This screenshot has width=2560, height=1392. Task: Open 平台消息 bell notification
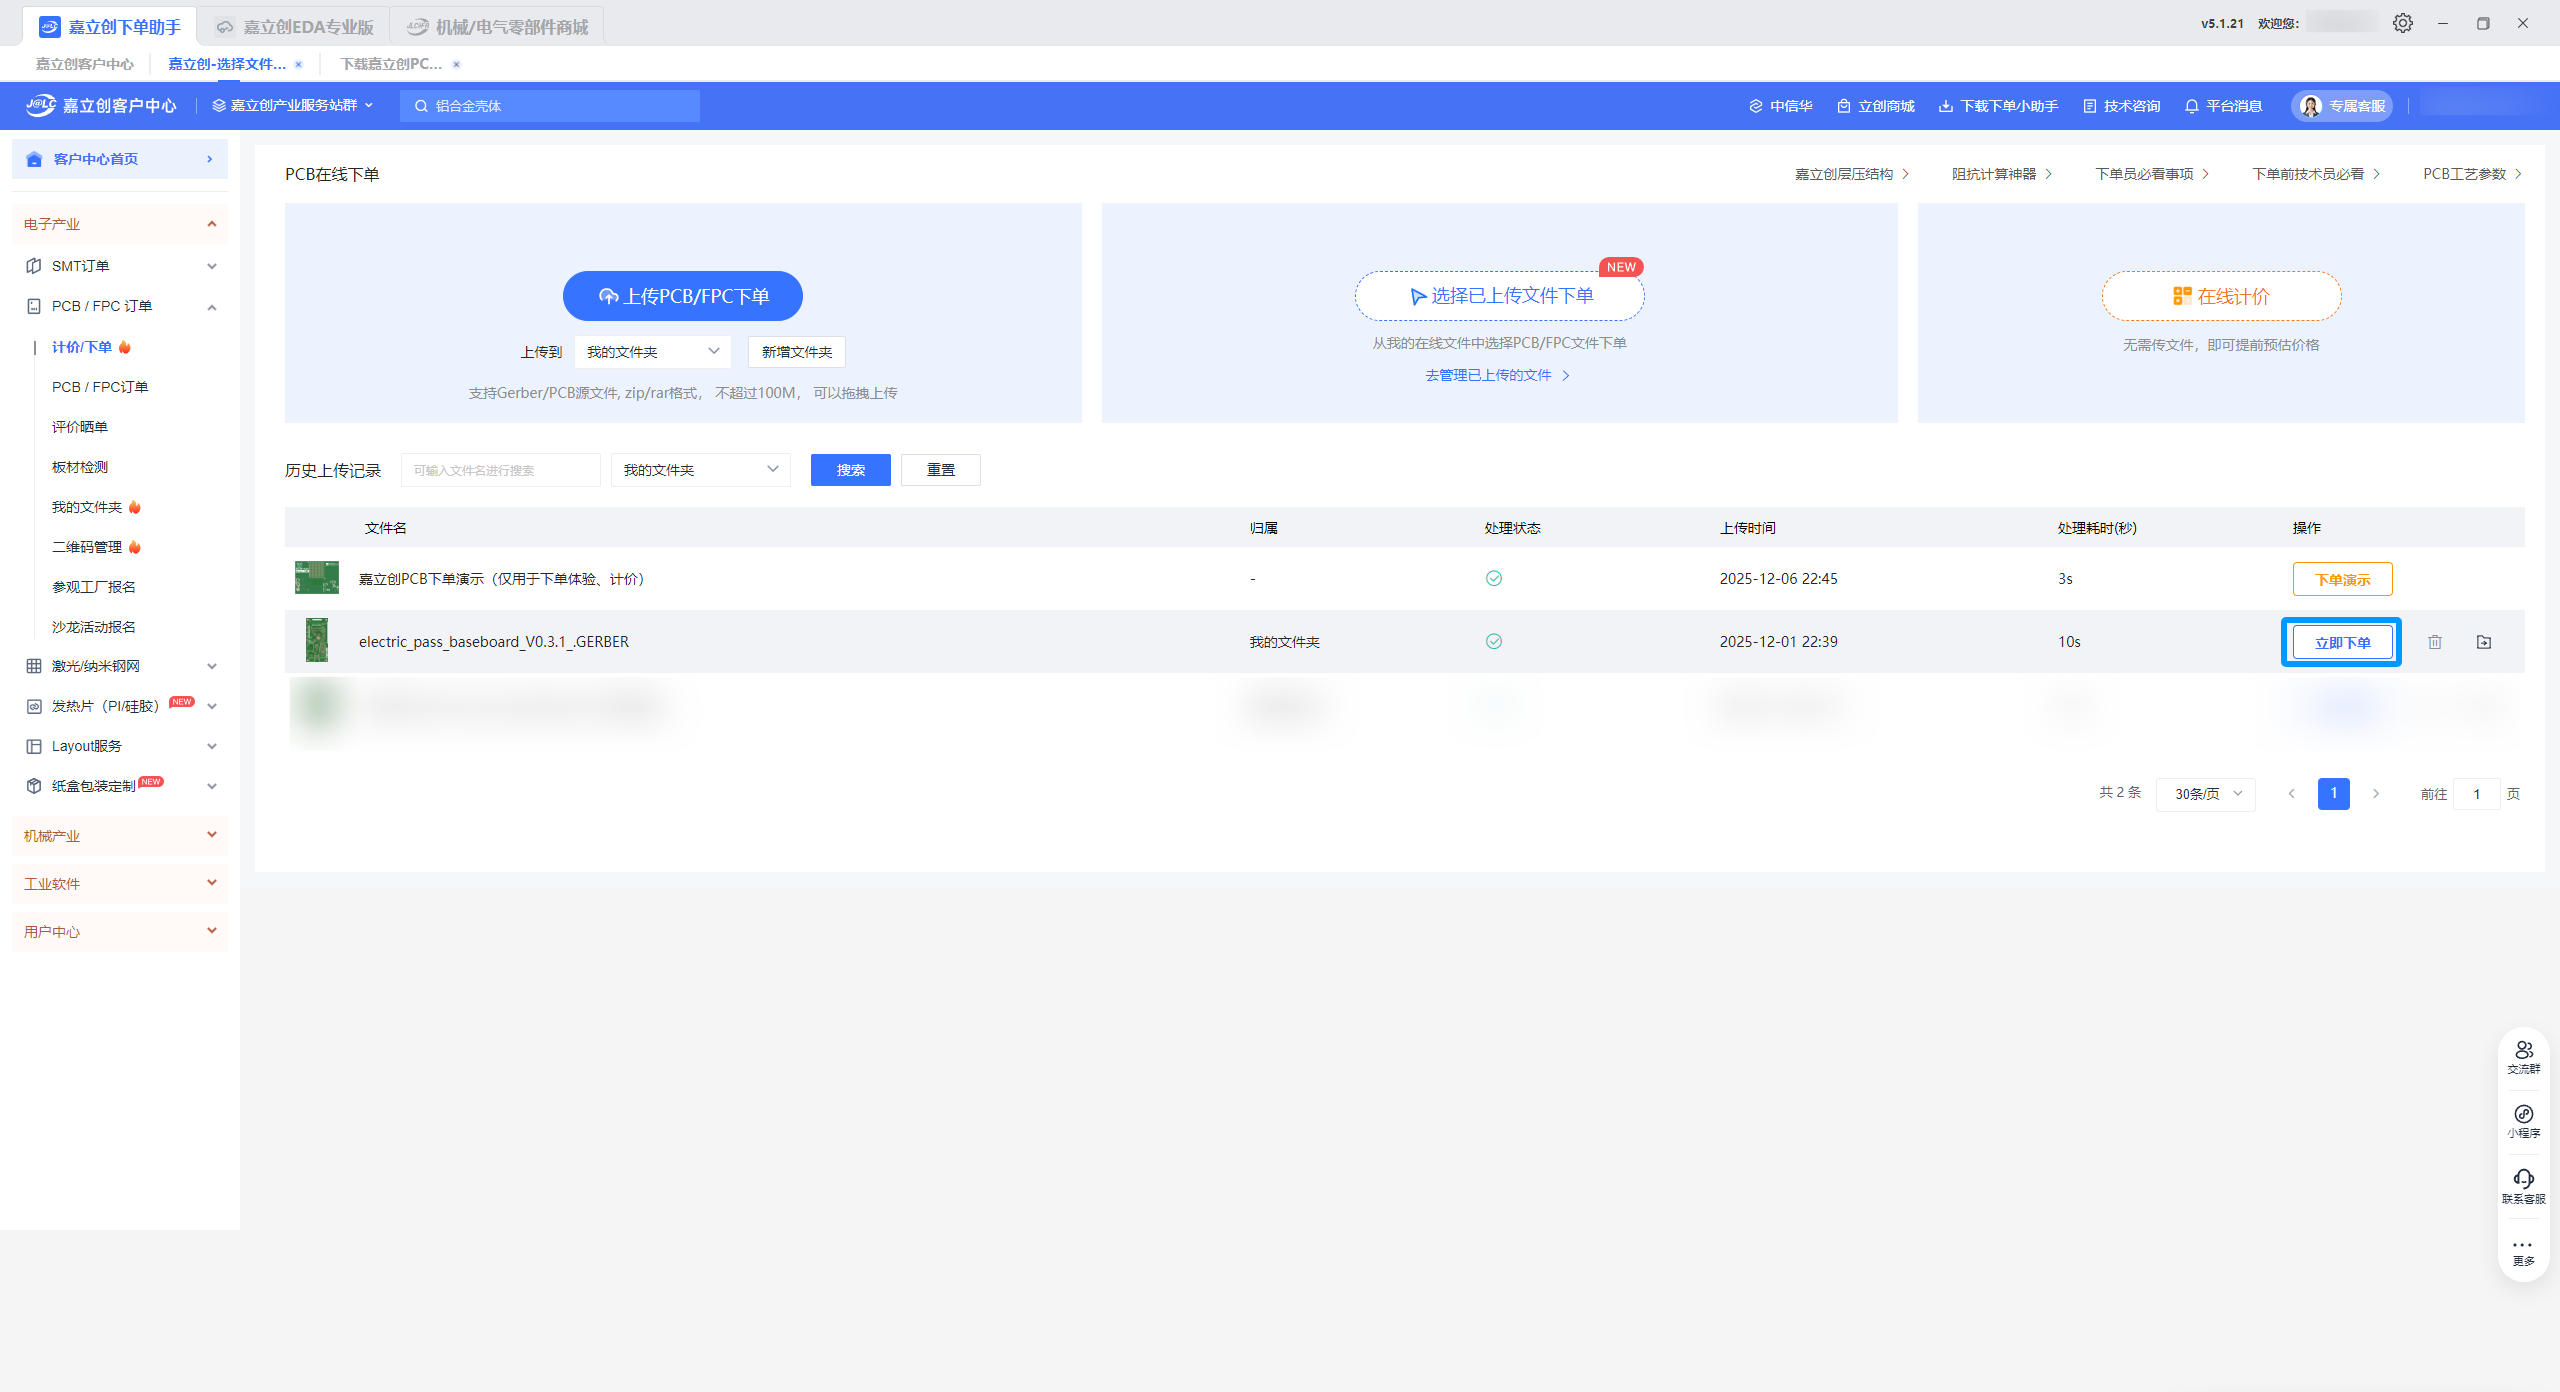click(x=2223, y=106)
